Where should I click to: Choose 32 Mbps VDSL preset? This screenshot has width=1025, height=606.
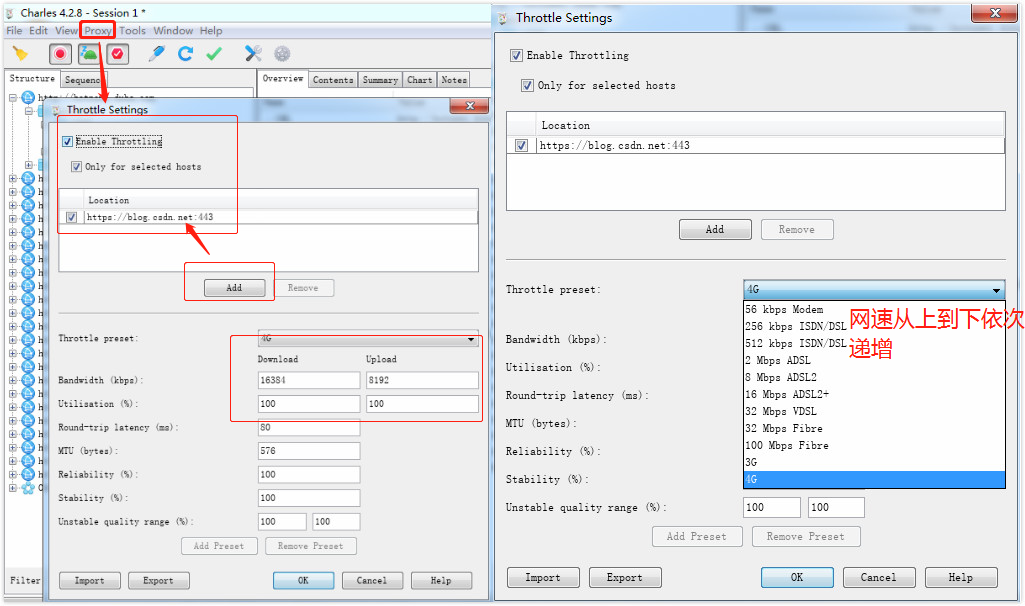pos(874,411)
